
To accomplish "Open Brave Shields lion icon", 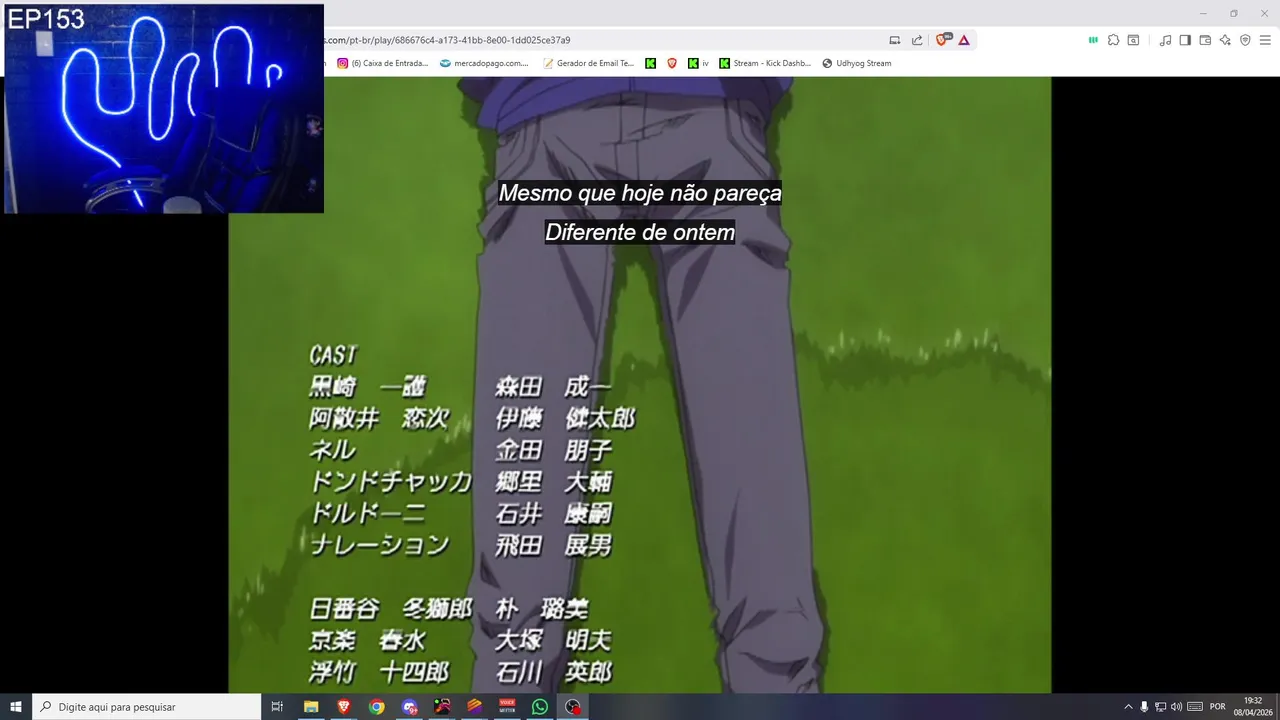I will (943, 40).
